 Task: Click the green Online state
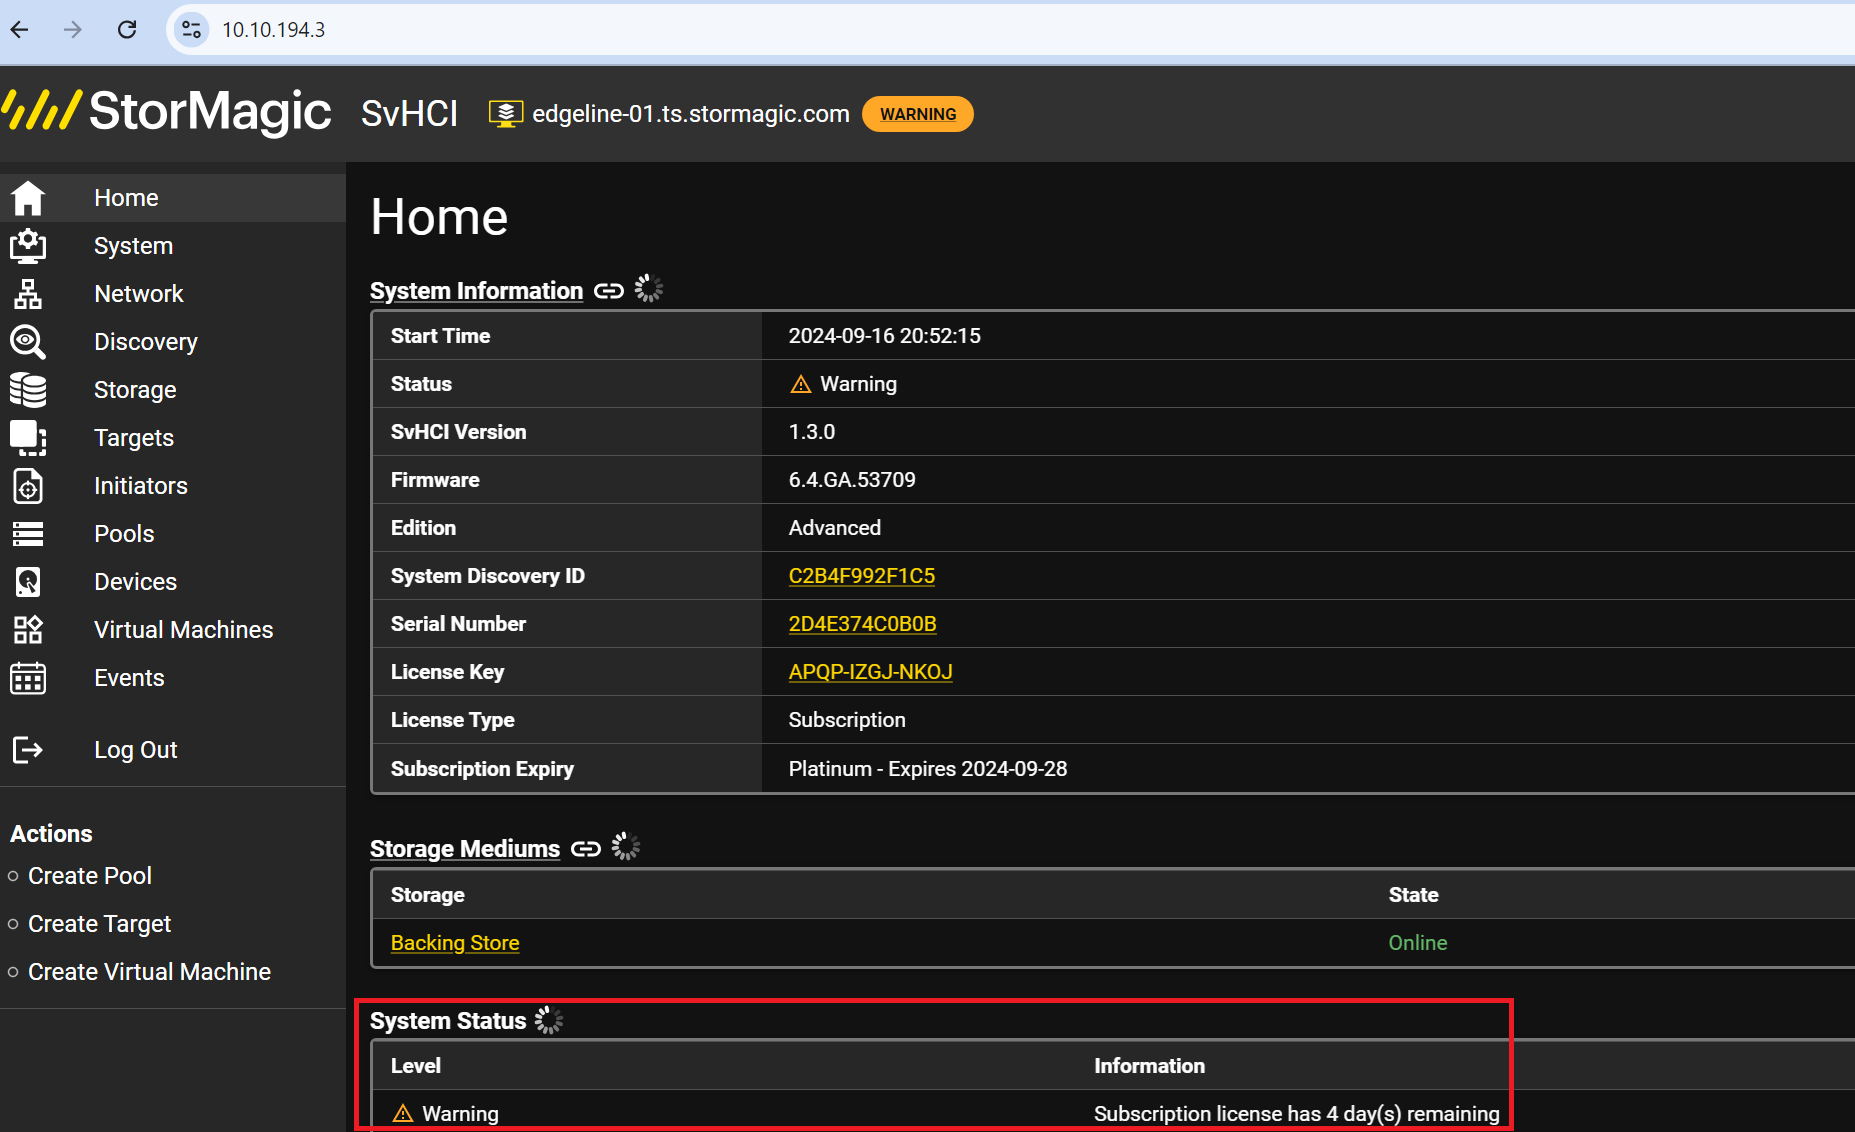click(1418, 943)
